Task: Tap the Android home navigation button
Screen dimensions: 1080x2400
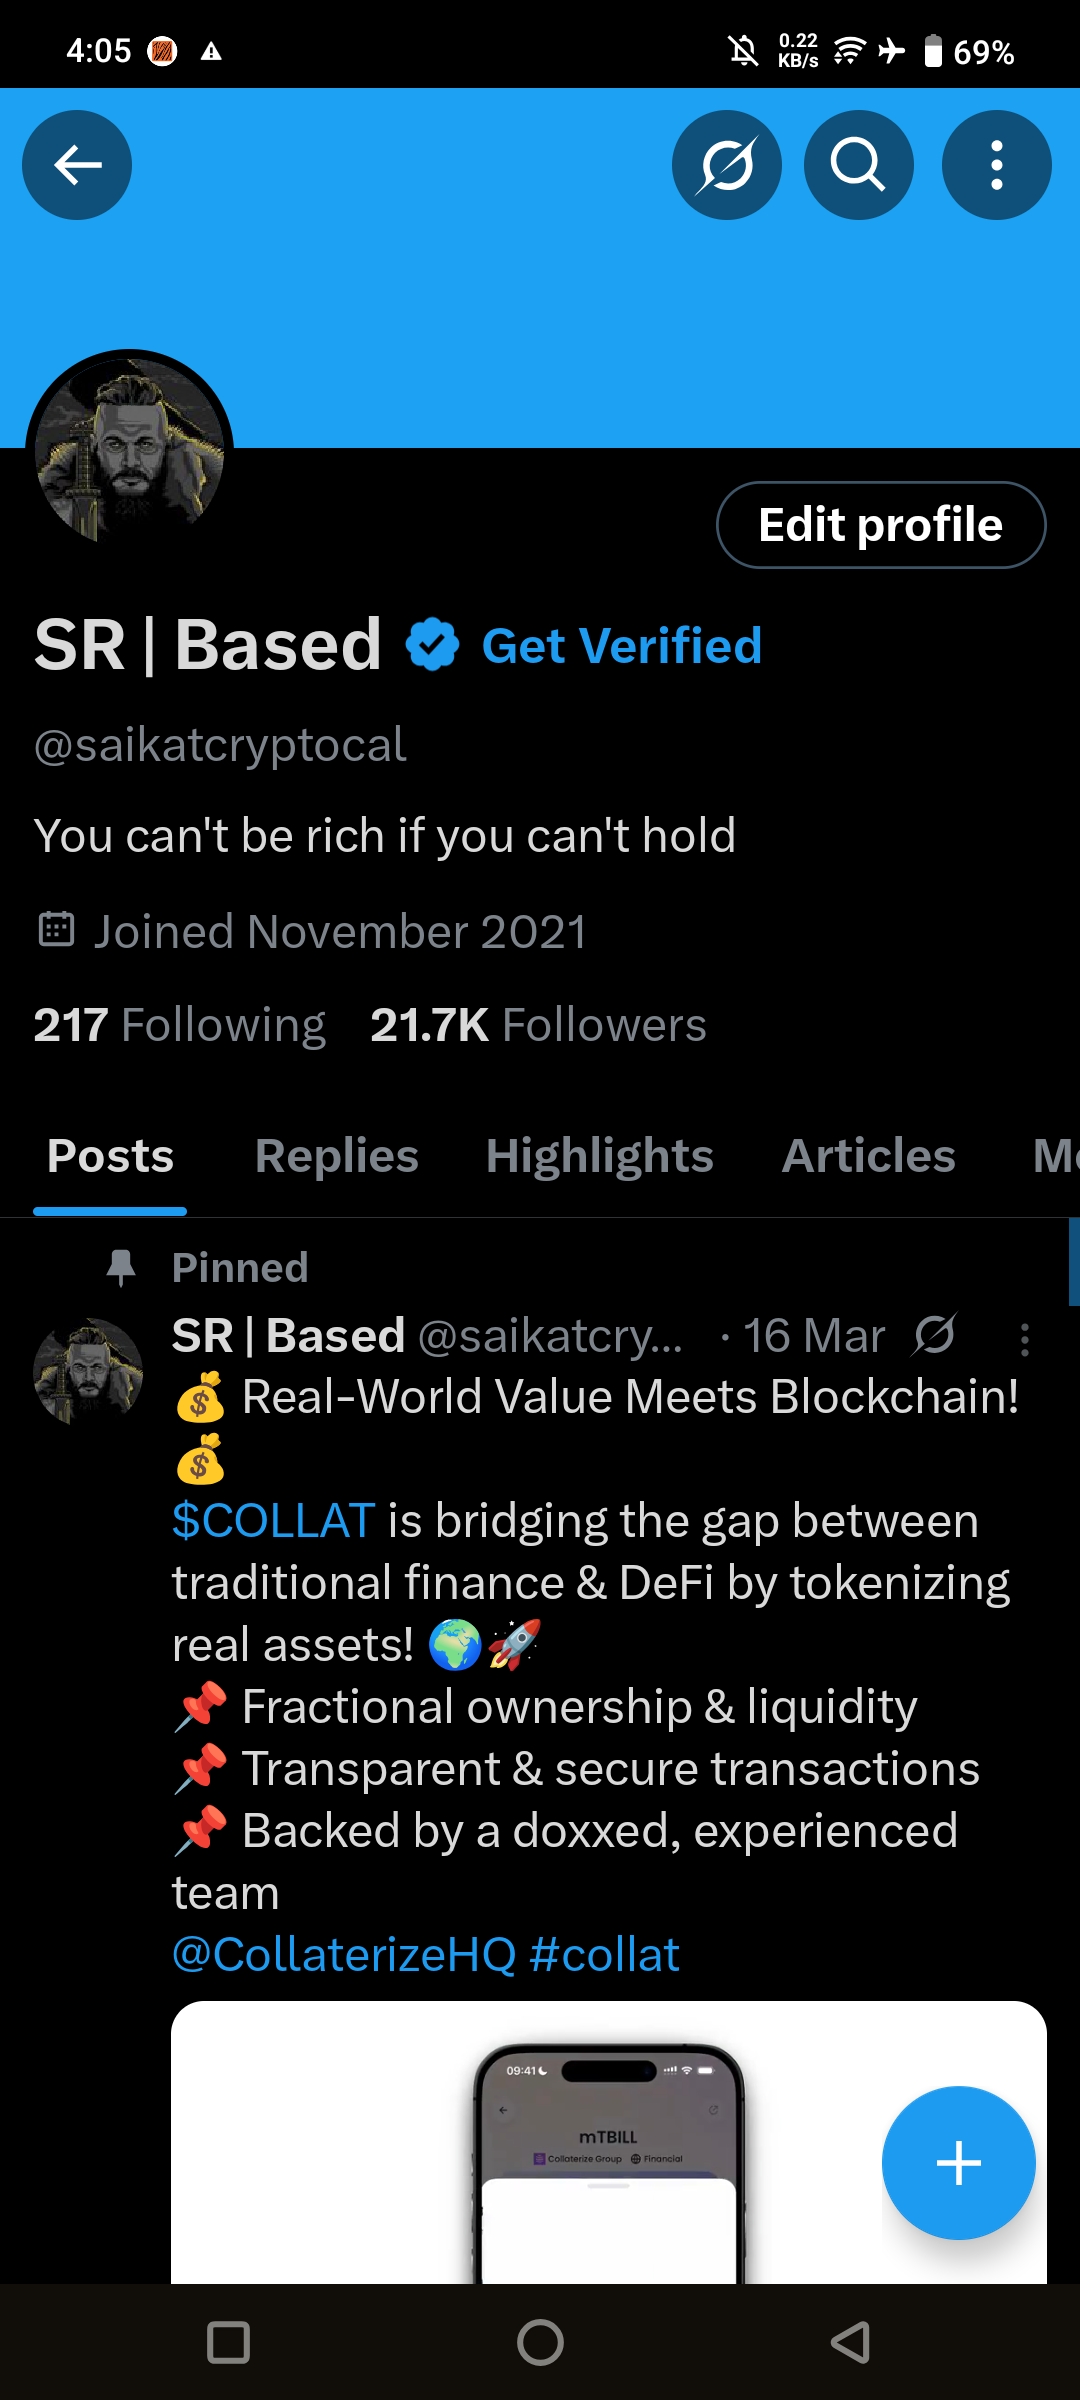Action: [x=540, y=2341]
